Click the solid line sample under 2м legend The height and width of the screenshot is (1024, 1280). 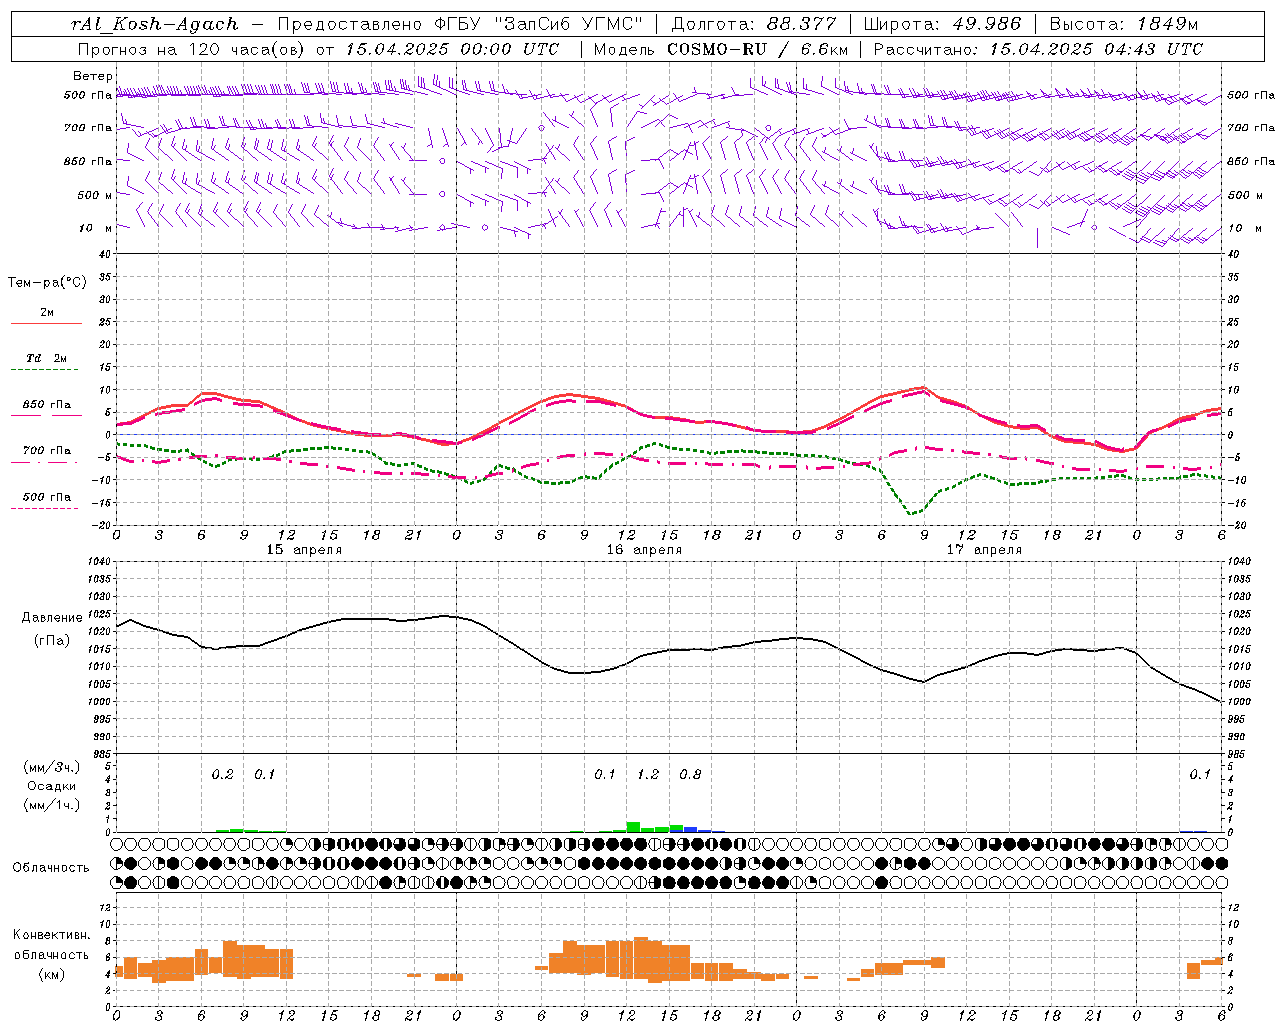click(46, 323)
